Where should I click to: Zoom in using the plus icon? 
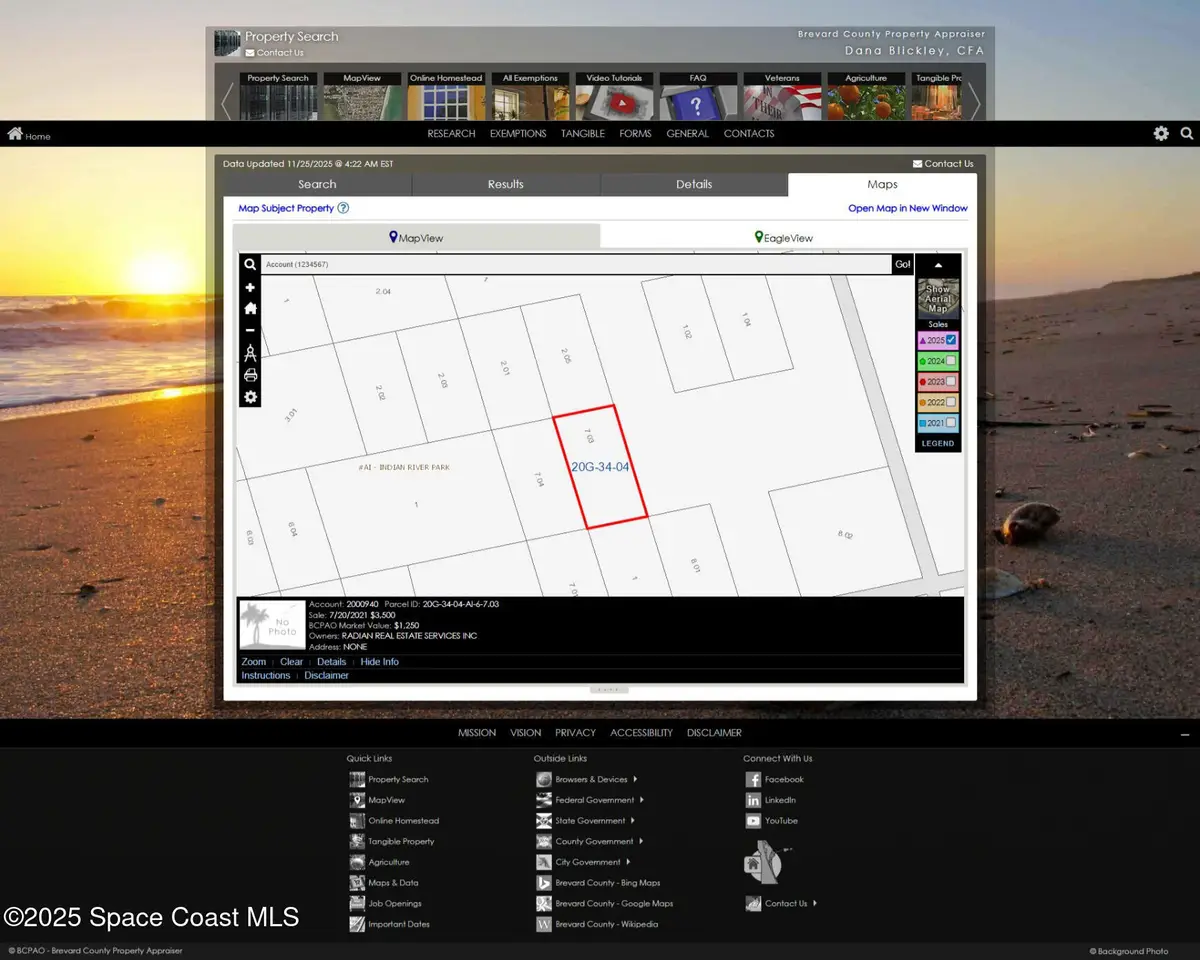coord(249,287)
